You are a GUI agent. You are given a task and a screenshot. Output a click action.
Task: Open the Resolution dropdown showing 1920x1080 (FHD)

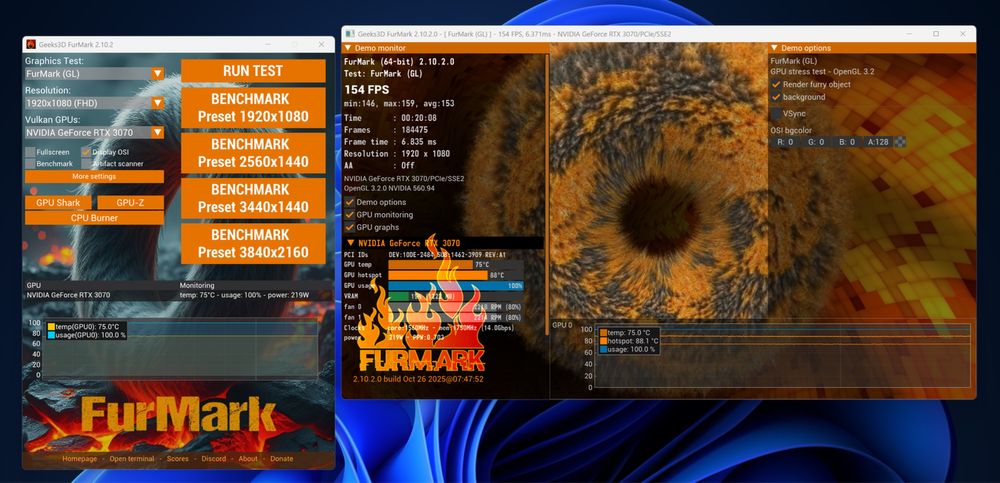(94, 103)
